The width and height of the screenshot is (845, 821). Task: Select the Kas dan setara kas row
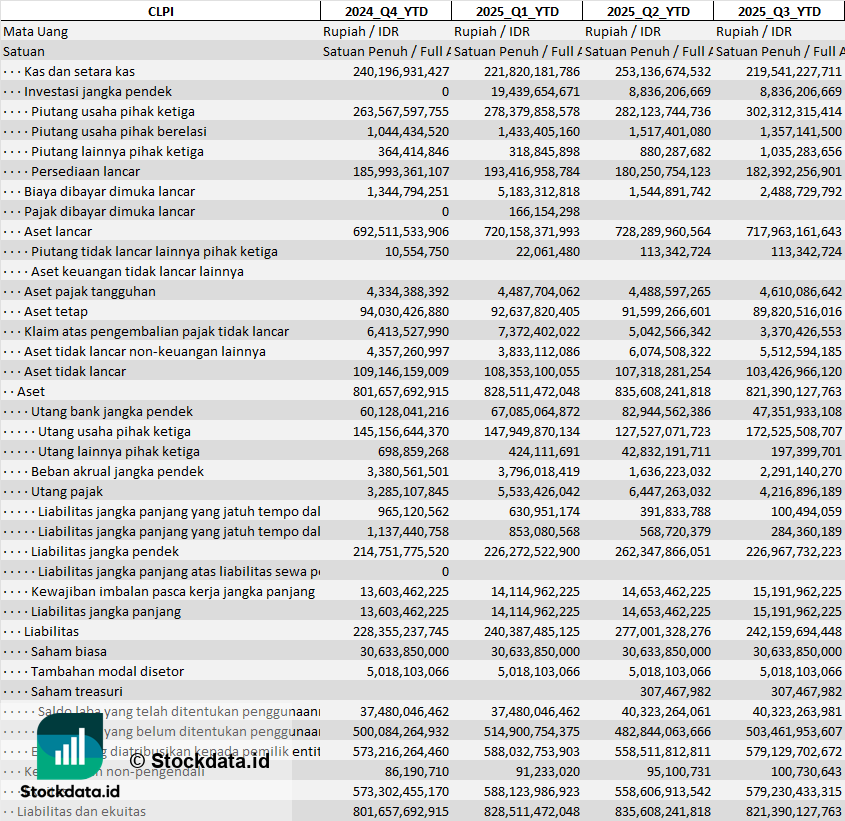[x=422, y=71]
